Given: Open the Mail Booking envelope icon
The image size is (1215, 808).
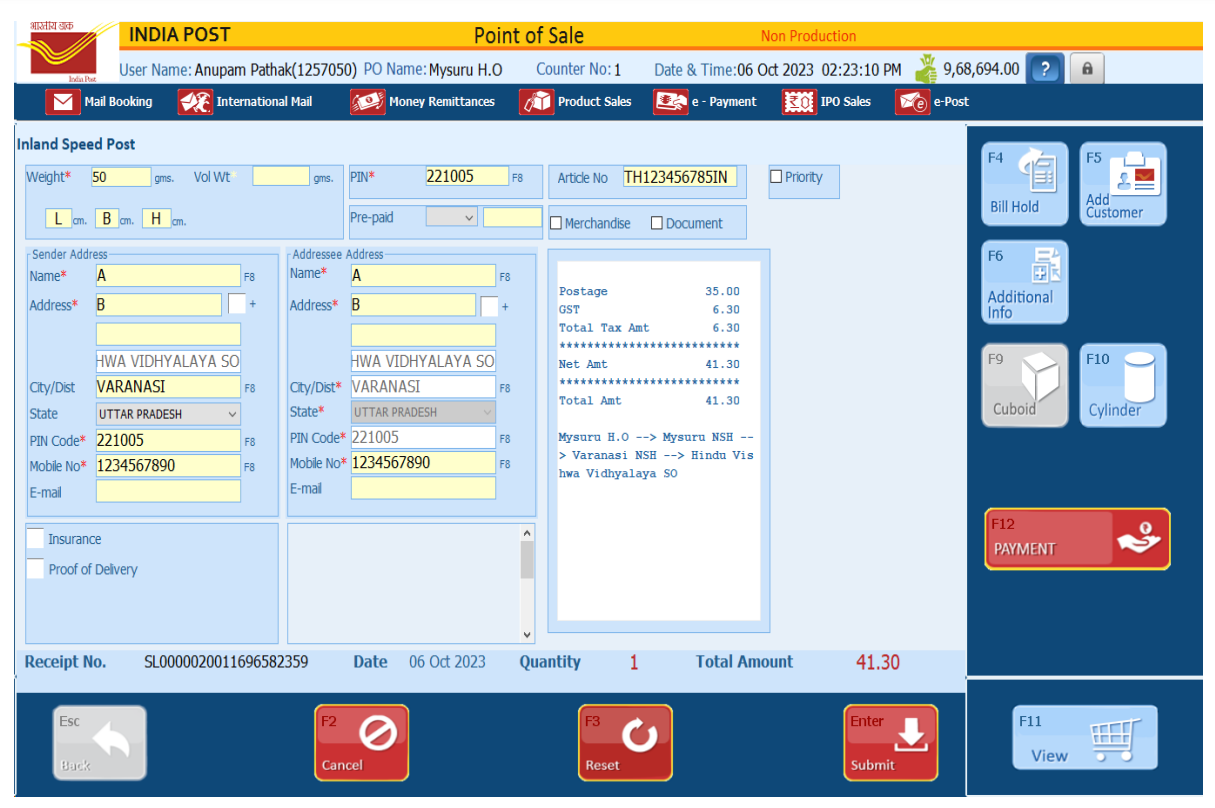Looking at the screenshot, I should [63, 102].
